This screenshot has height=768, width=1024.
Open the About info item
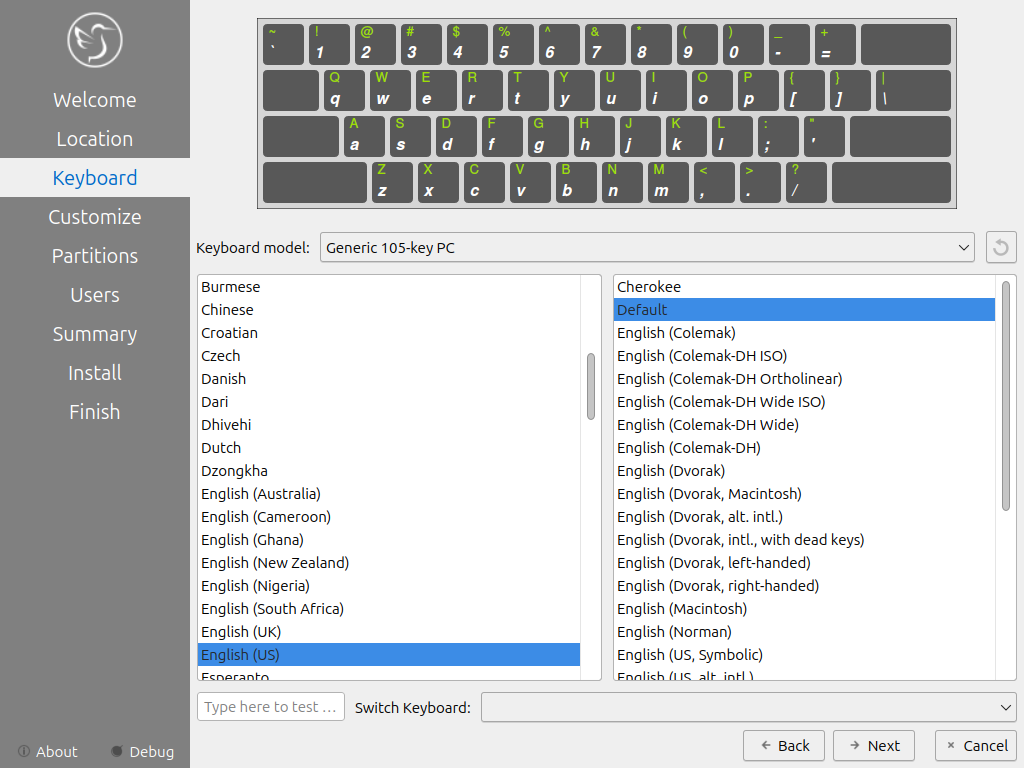pyautogui.click(x=48, y=751)
